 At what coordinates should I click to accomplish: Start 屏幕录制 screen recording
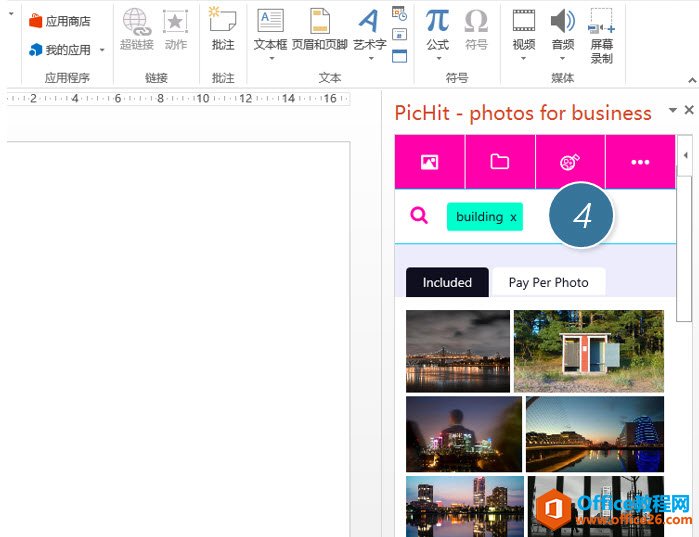point(601,36)
